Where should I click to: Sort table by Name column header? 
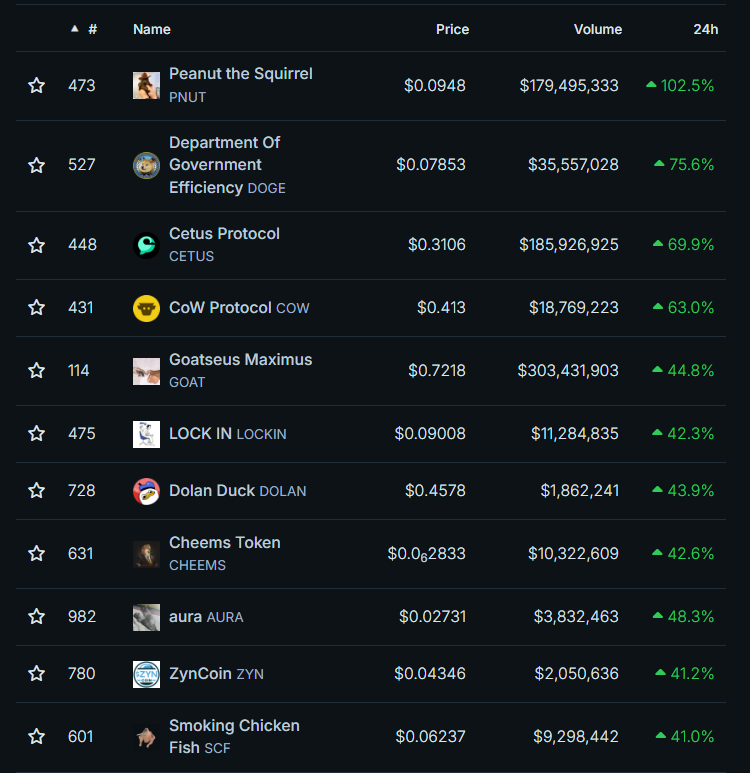152,29
